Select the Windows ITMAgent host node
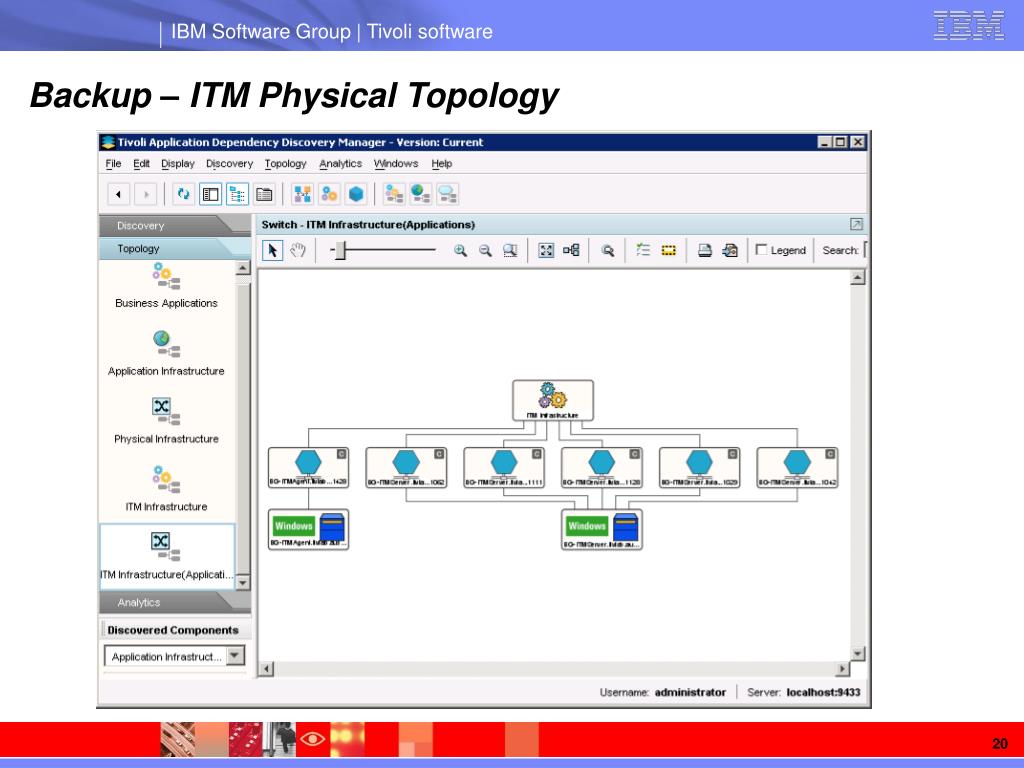This screenshot has height=768, width=1024. click(x=308, y=530)
